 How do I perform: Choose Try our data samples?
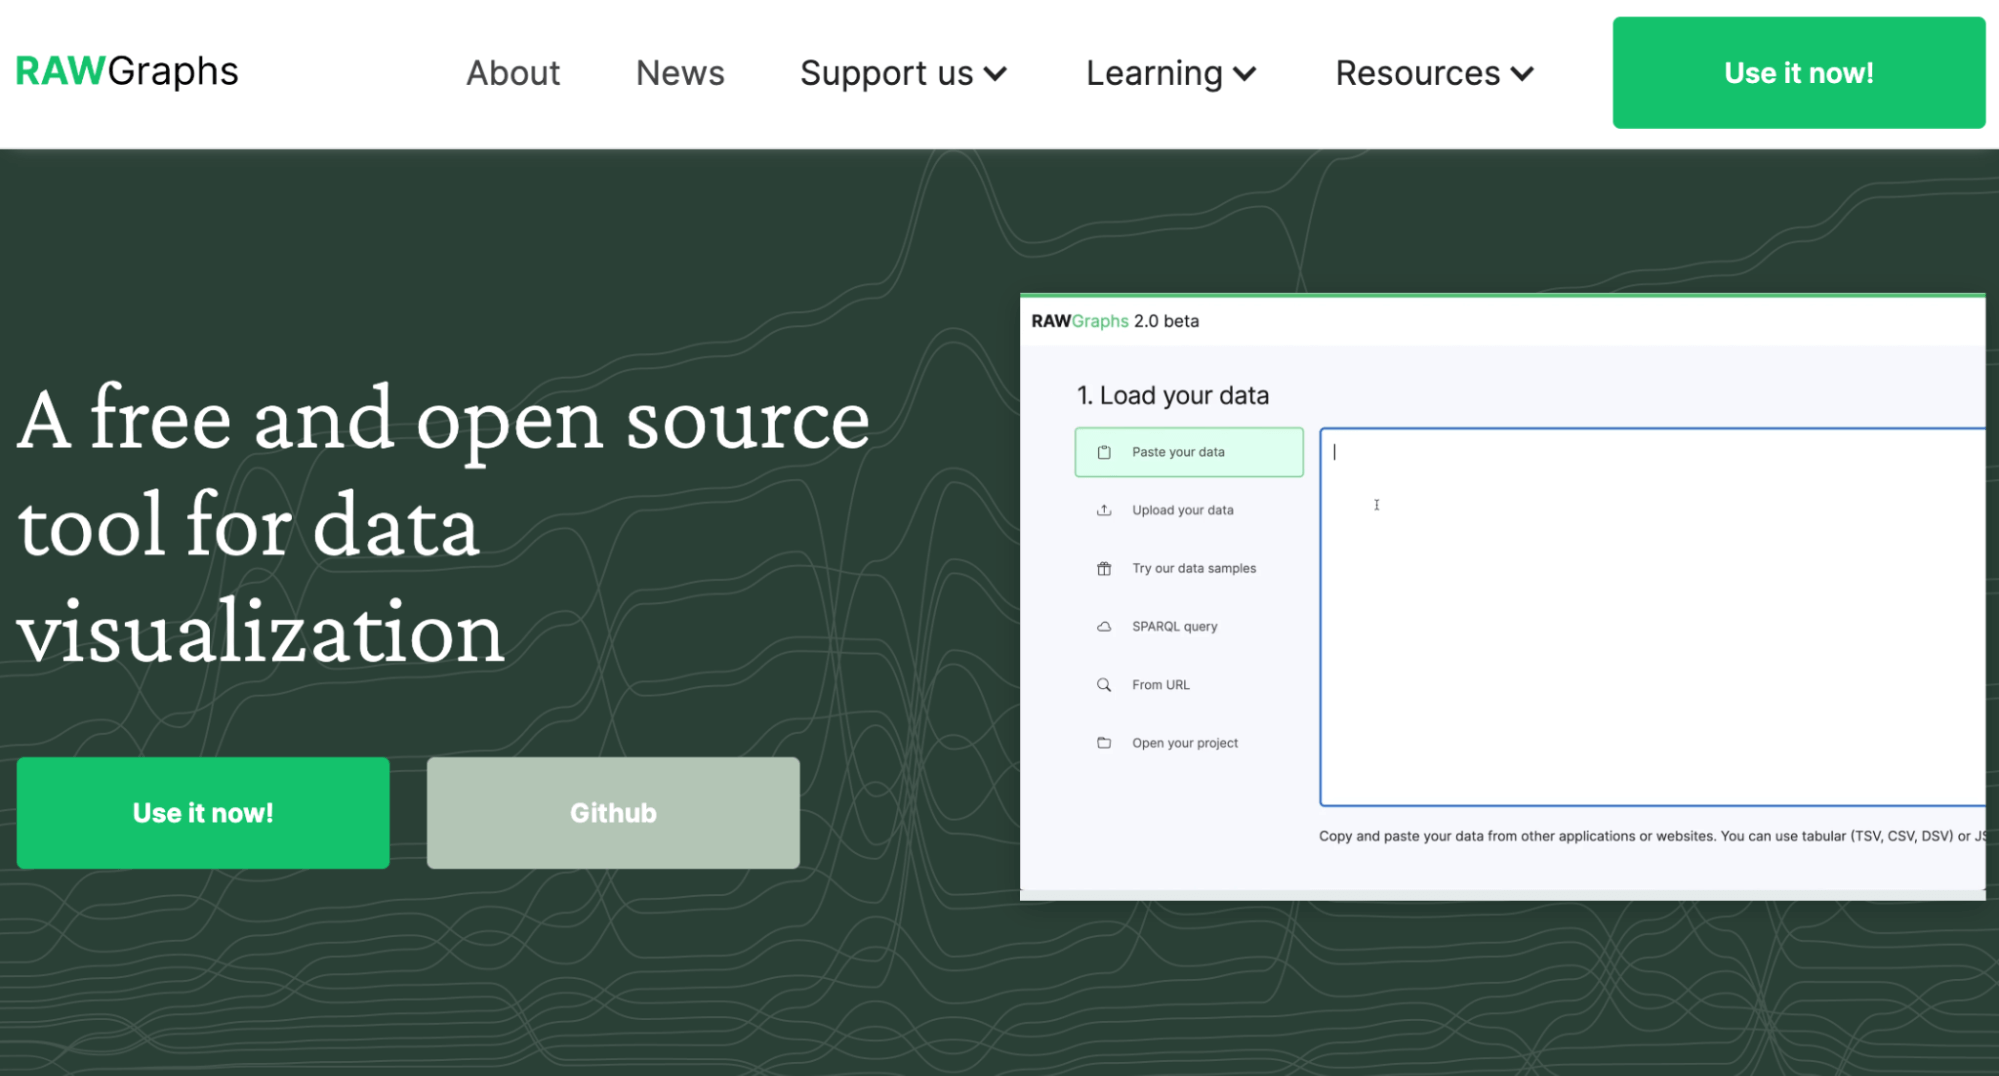coord(1189,568)
